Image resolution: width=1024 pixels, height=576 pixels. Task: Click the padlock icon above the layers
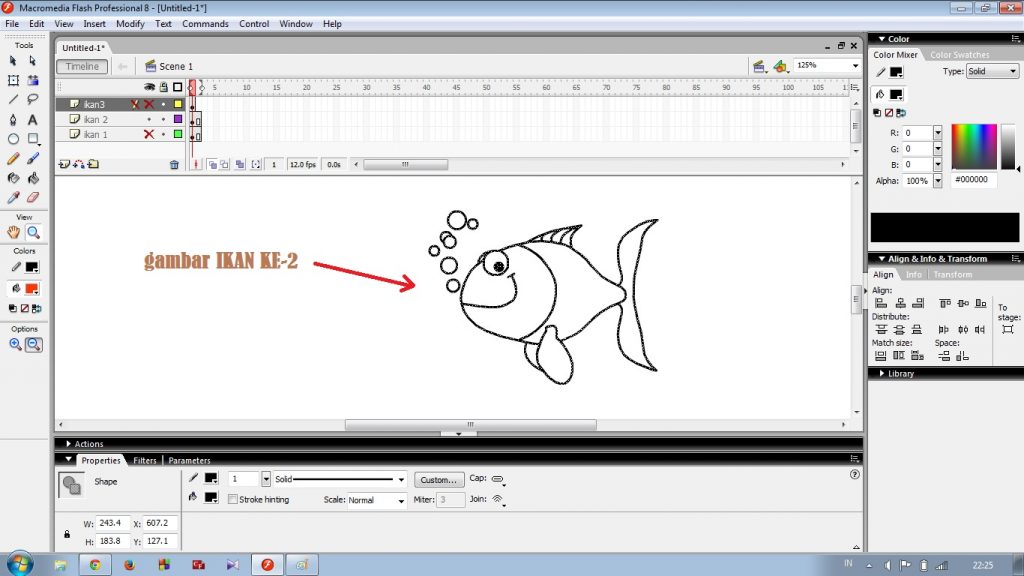164,87
